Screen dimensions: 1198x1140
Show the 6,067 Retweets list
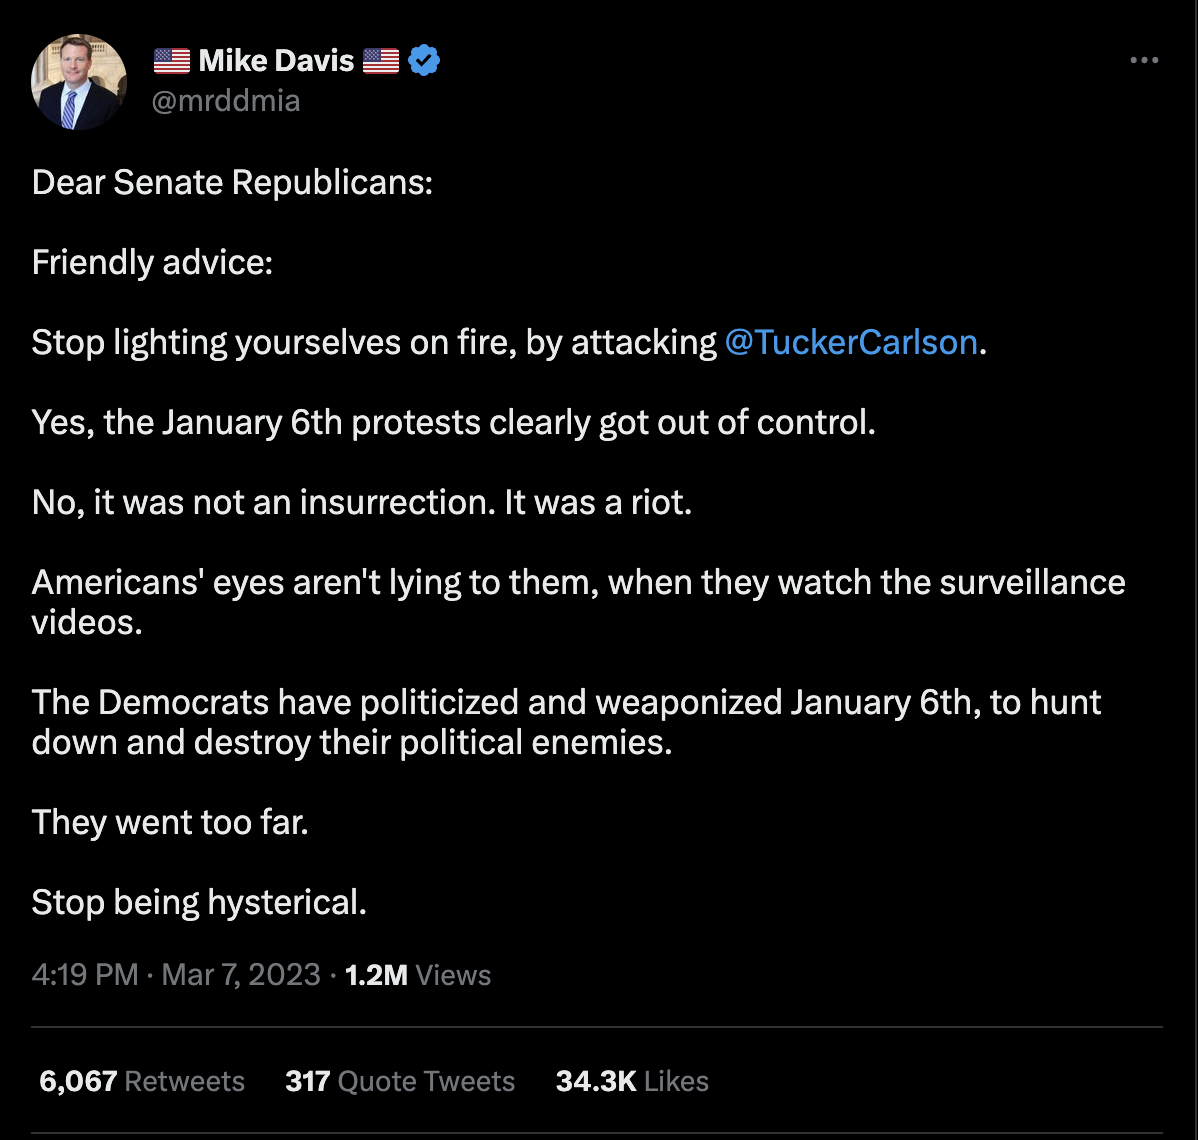pos(142,1081)
